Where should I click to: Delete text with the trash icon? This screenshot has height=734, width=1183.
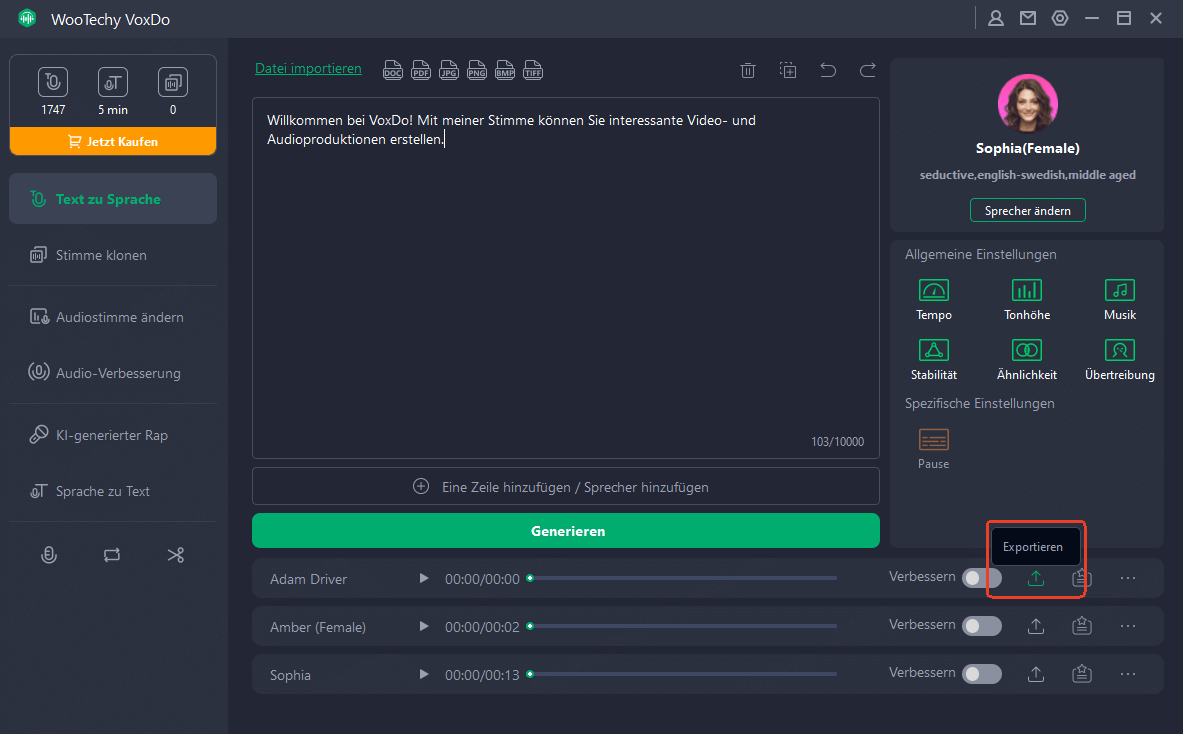pyautogui.click(x=747, y=70)
